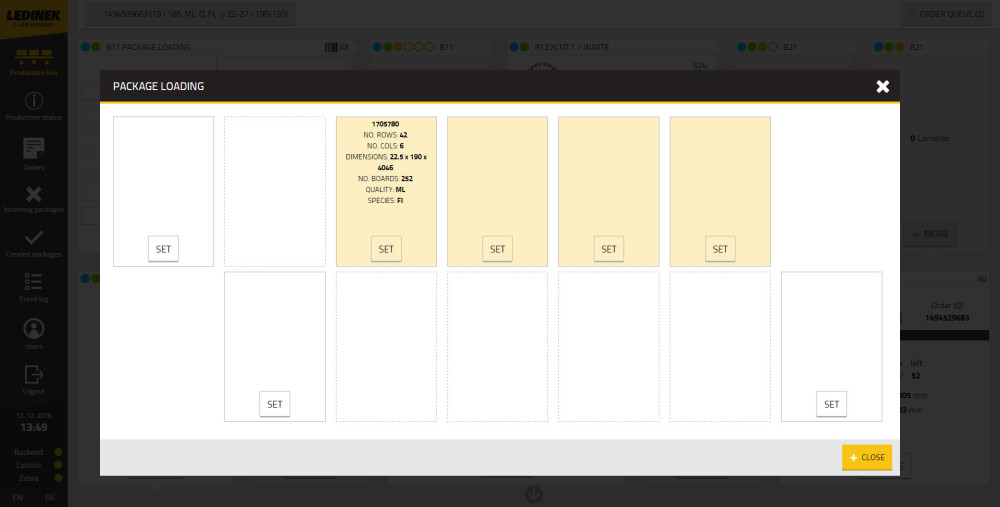Close dialog with the X icon

pyautogui.click(x=882, y=87)
